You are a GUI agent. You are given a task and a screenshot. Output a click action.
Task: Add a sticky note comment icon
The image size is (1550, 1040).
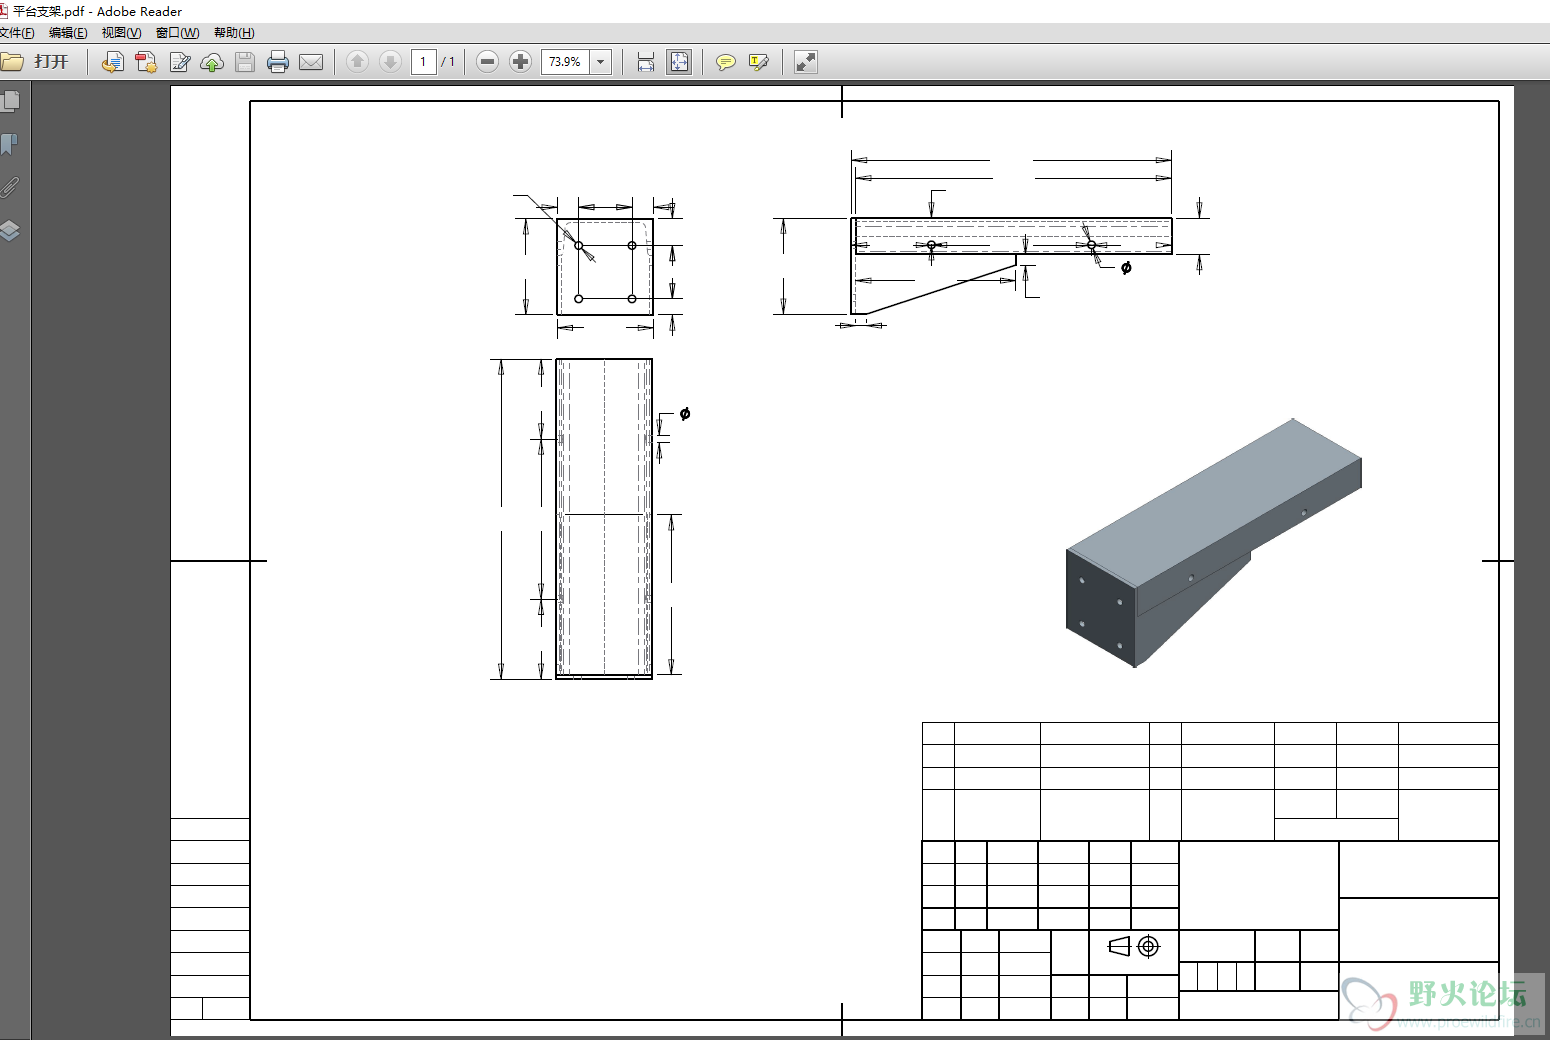click(x=726, y=62)
